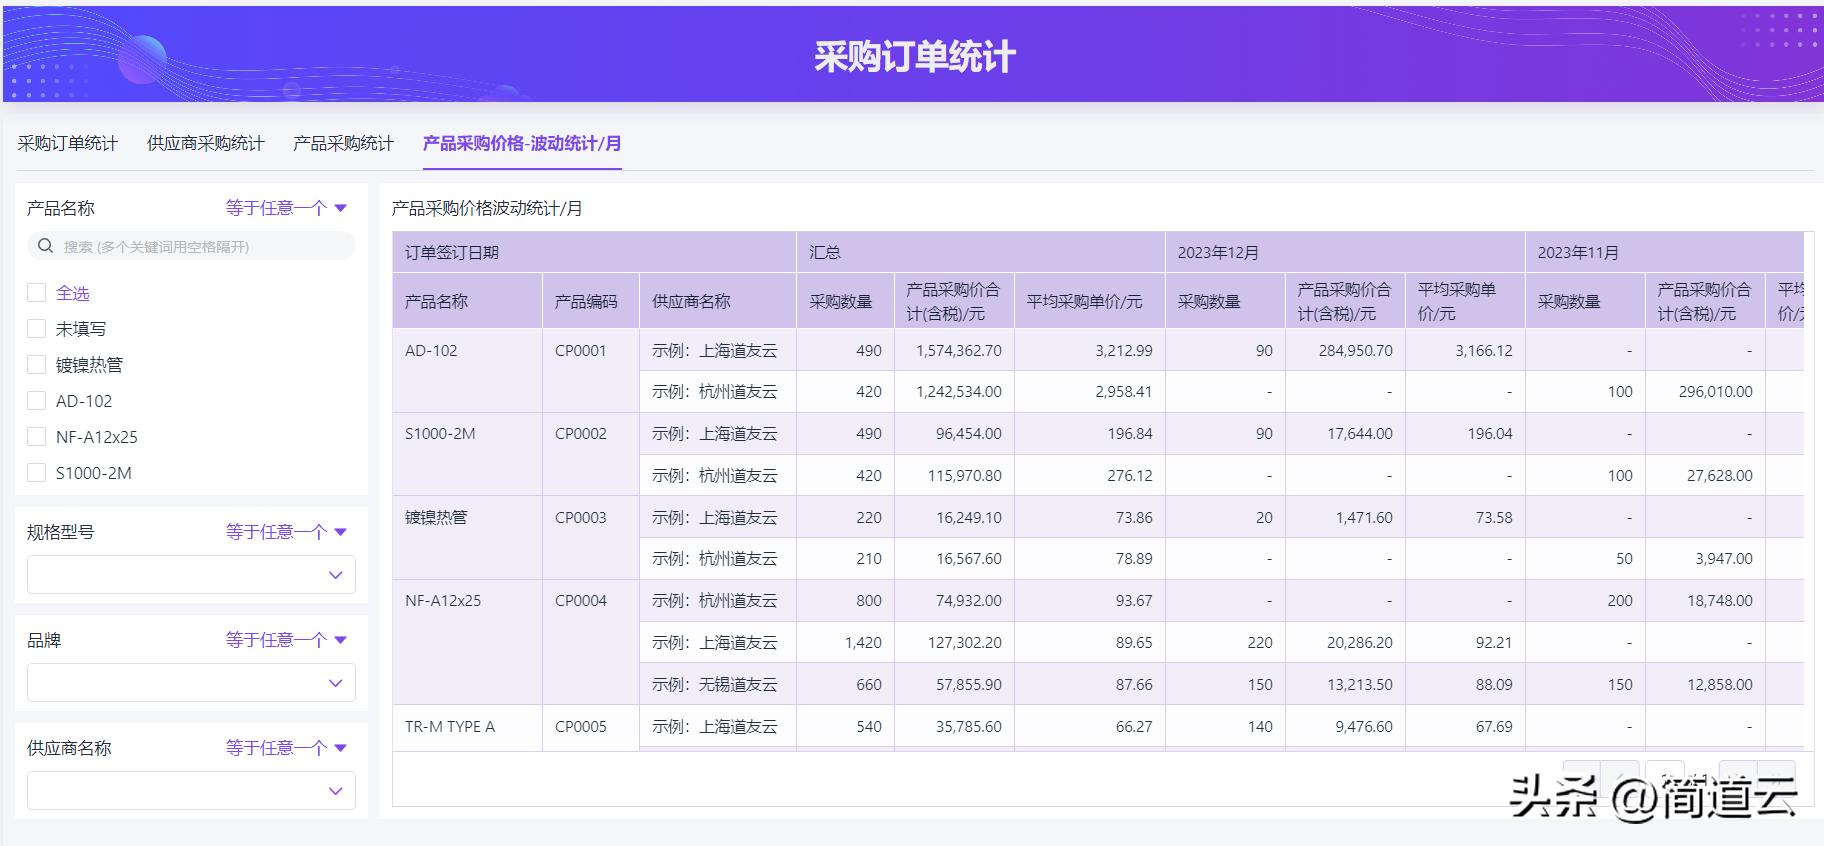This screenshot has height=846, width=1824.
Task: Tick the 全选 checkbox
Action: pyautogui.click(x=37, y=293)
